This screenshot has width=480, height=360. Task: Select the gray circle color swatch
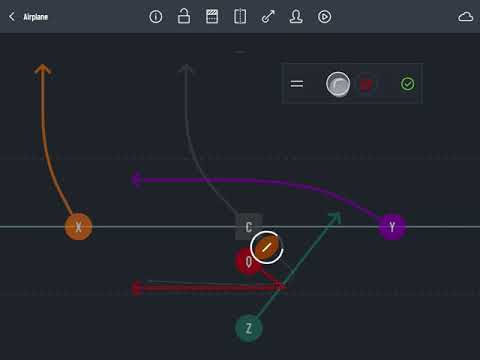tap(338, 84)
